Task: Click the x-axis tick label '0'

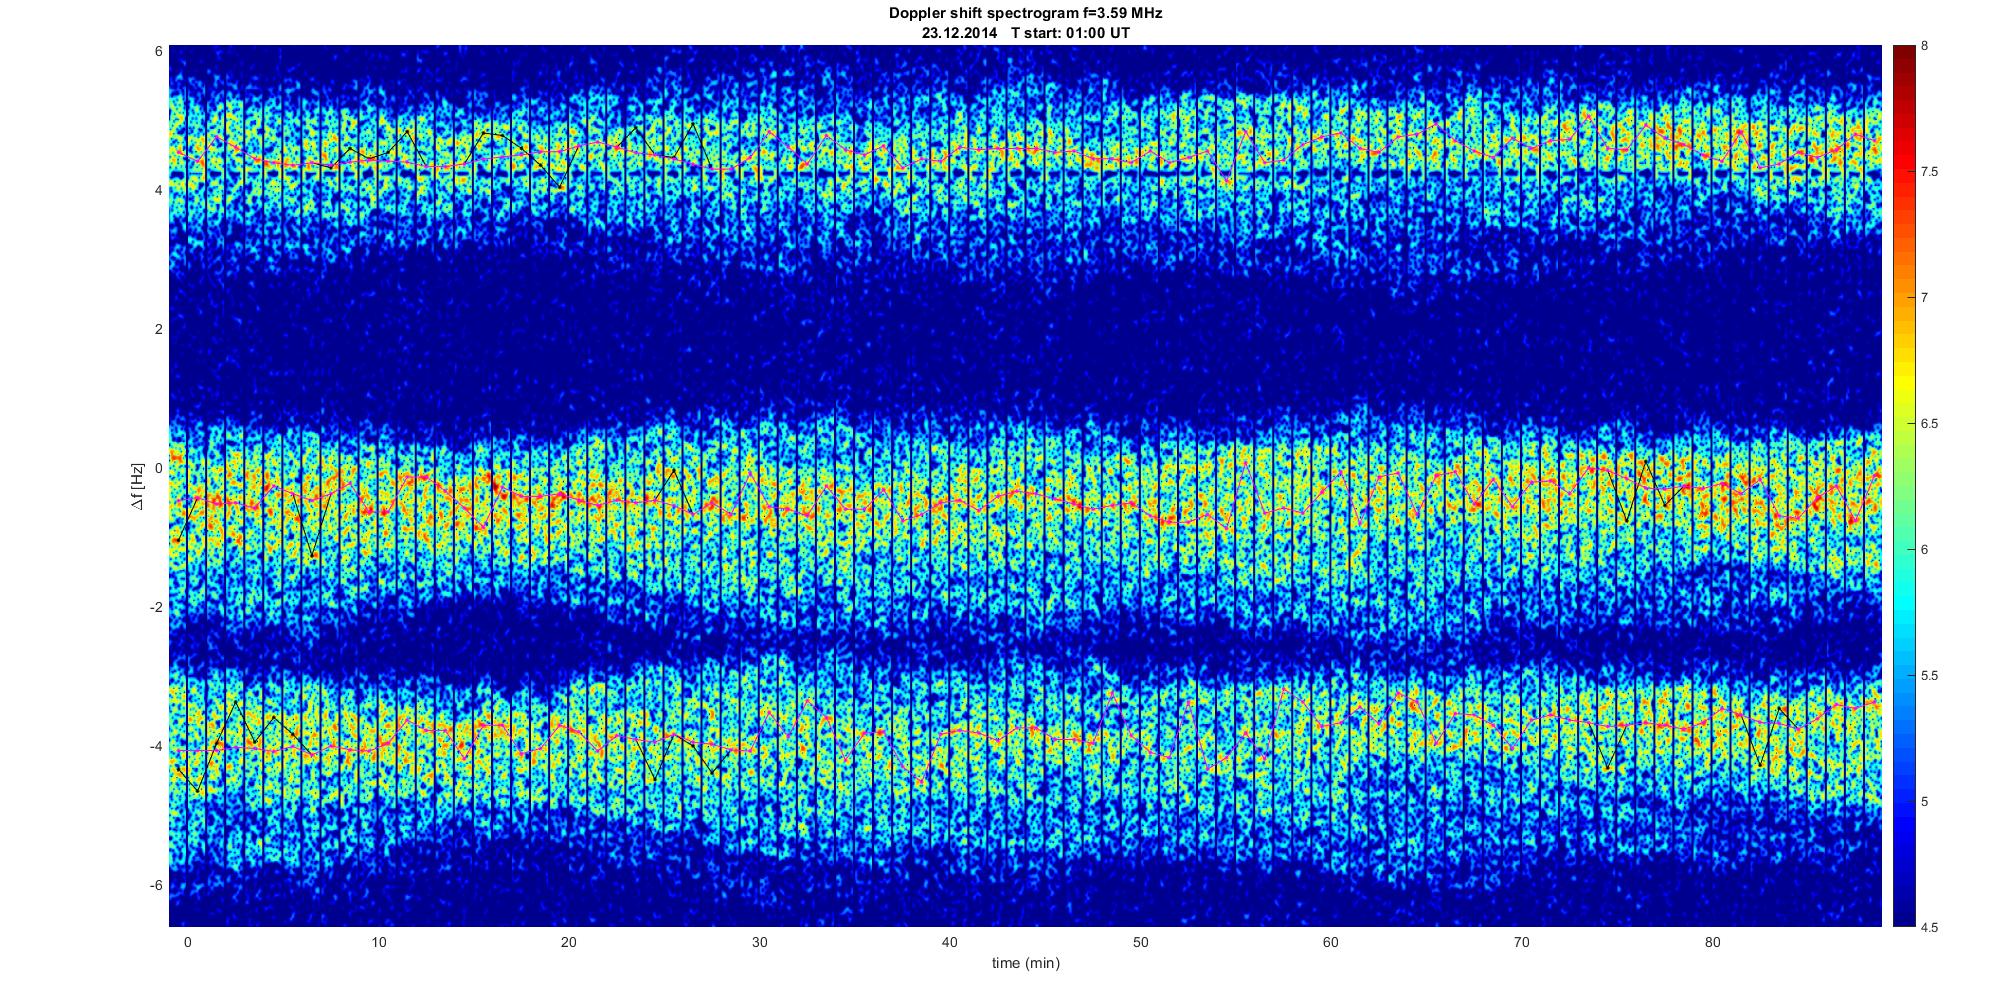Action: click(x=187, y=942)
